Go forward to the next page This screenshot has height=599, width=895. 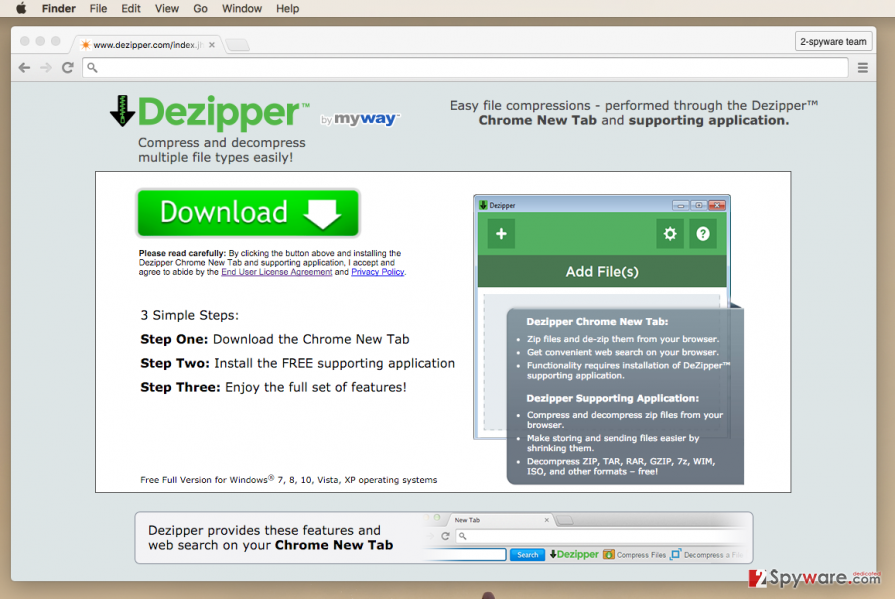[x=46, y=68]
